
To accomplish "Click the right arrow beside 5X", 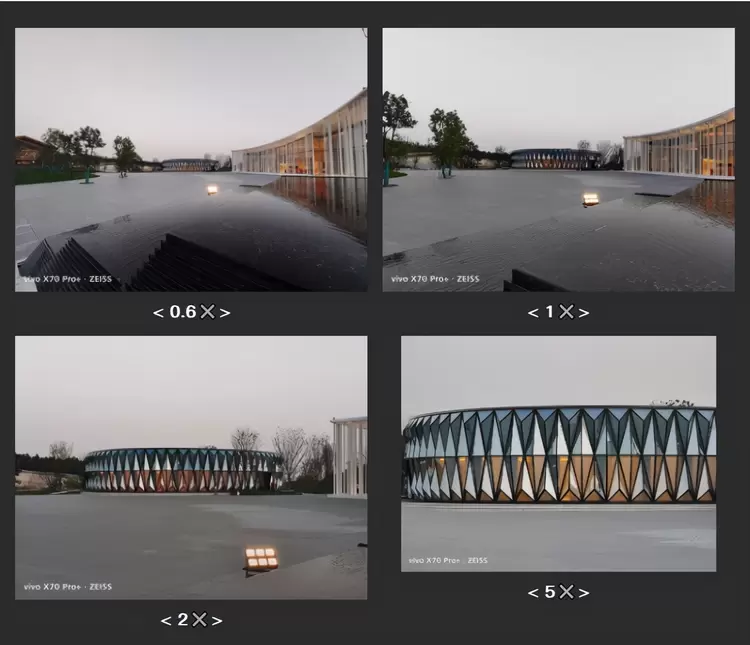I will coord(584,593).
